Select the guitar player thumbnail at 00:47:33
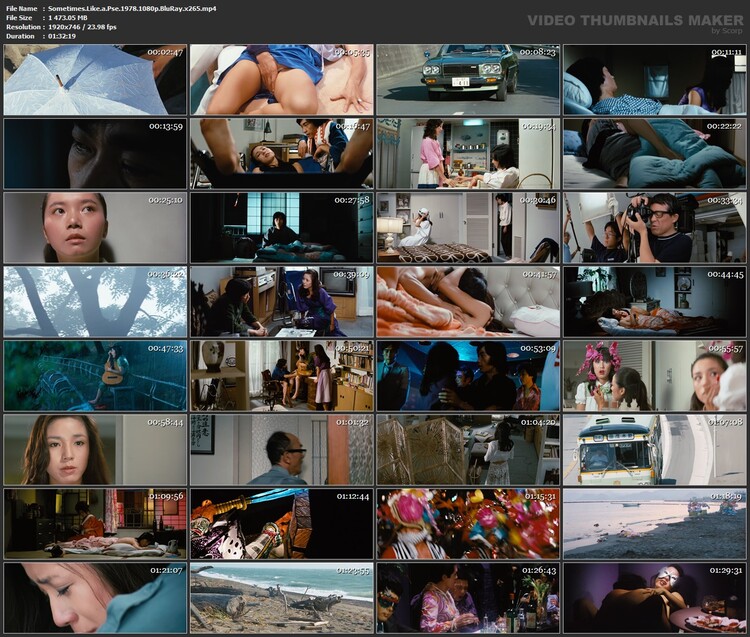 [x=95, y=375]
